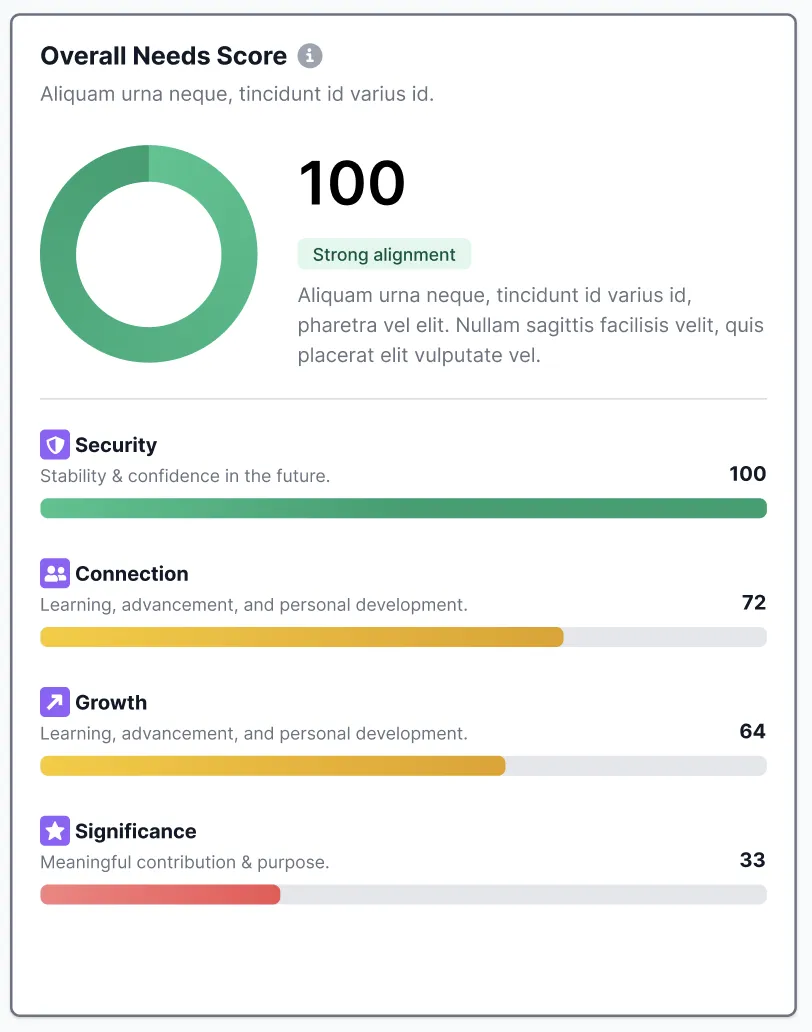Click the Connection people icon
Screen dimensions: 812x1032
point(55,573)
